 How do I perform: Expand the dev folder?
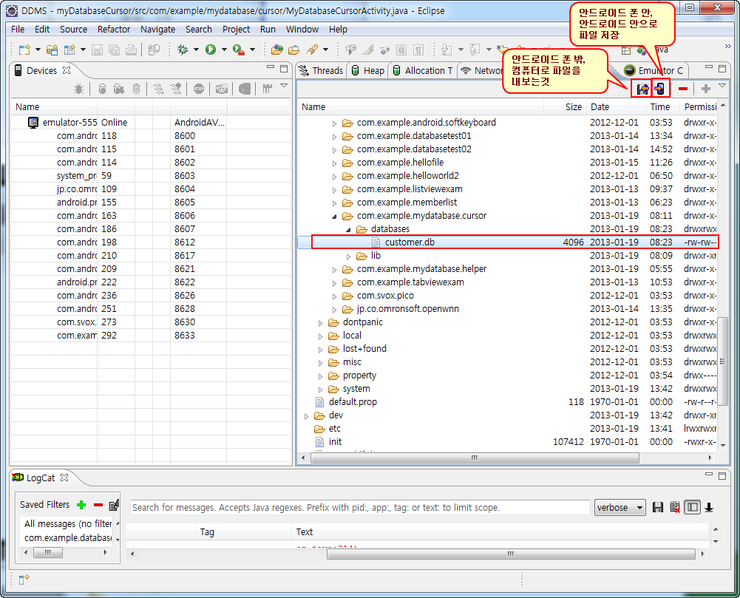[306, 416]
